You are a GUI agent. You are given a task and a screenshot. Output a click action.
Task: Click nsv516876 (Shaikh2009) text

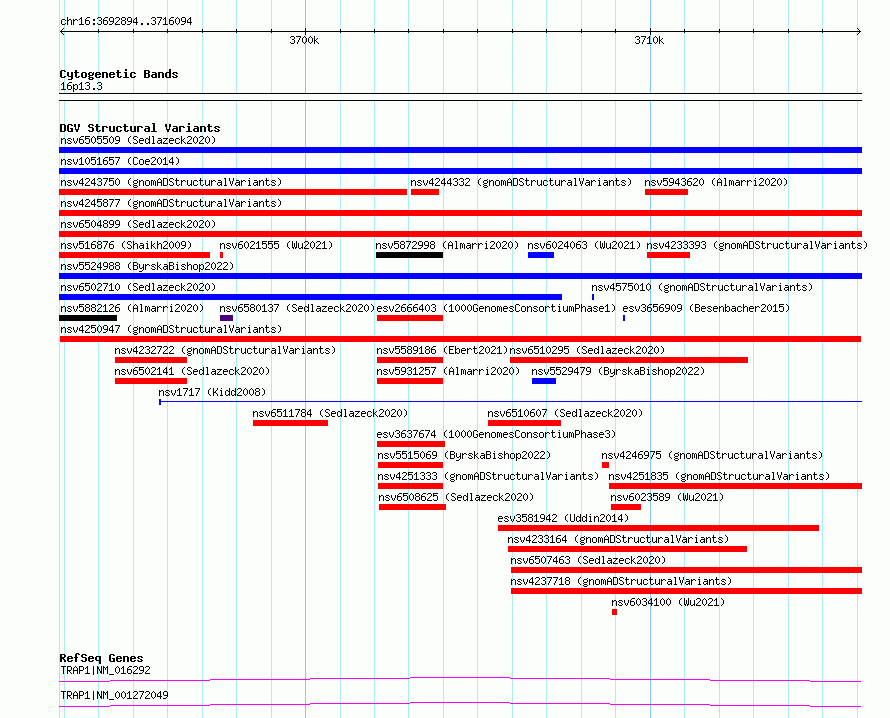pyautogui.click(x=126, y=245)
